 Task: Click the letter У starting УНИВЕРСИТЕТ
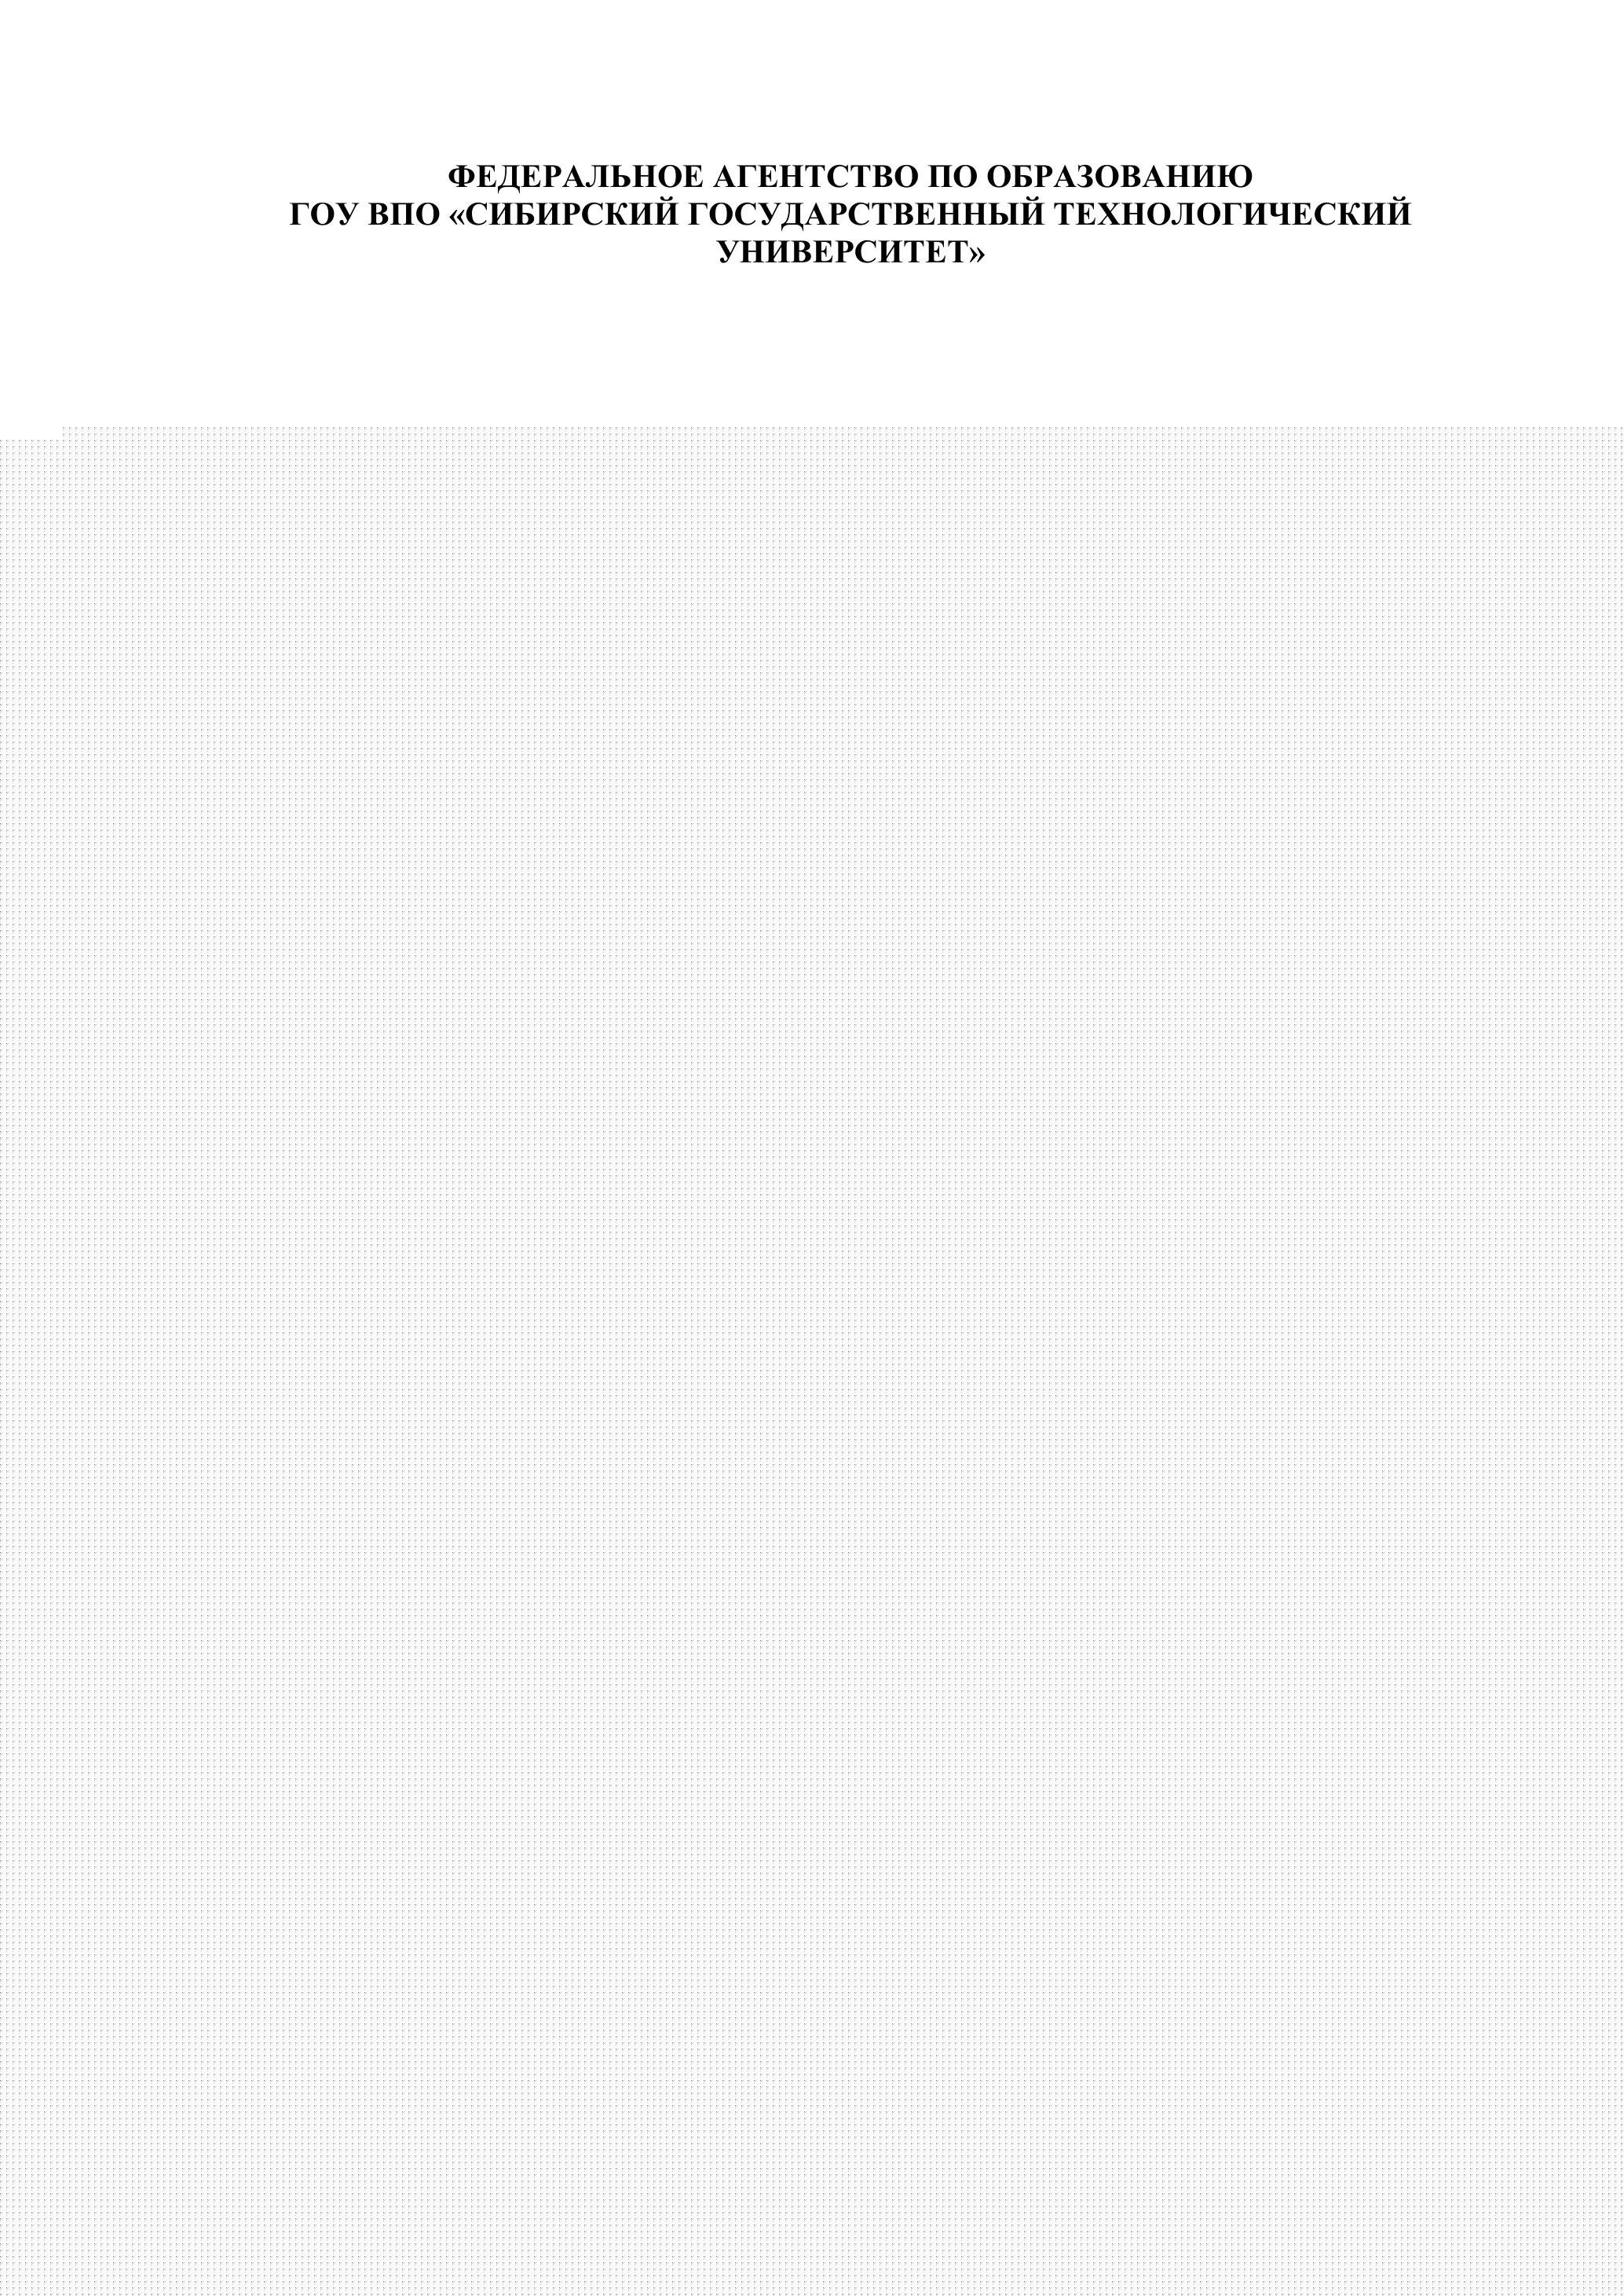tap(730, 253)
